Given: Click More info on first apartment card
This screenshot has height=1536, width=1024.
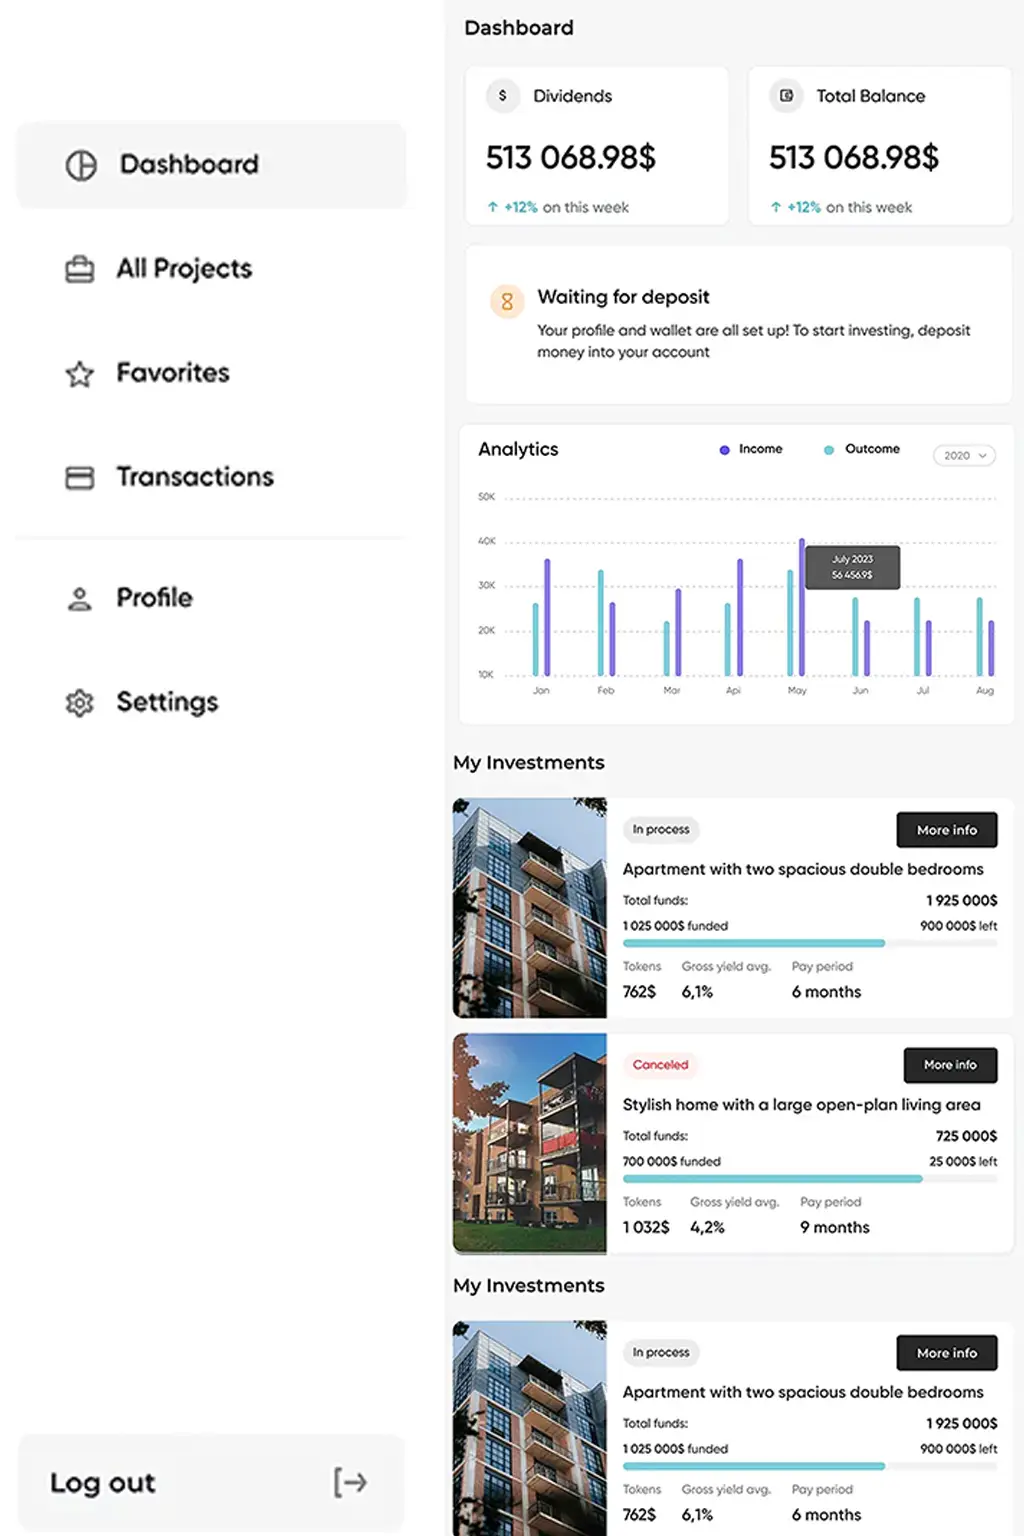Looking at the screenshot, I should (x=947, y=830).
